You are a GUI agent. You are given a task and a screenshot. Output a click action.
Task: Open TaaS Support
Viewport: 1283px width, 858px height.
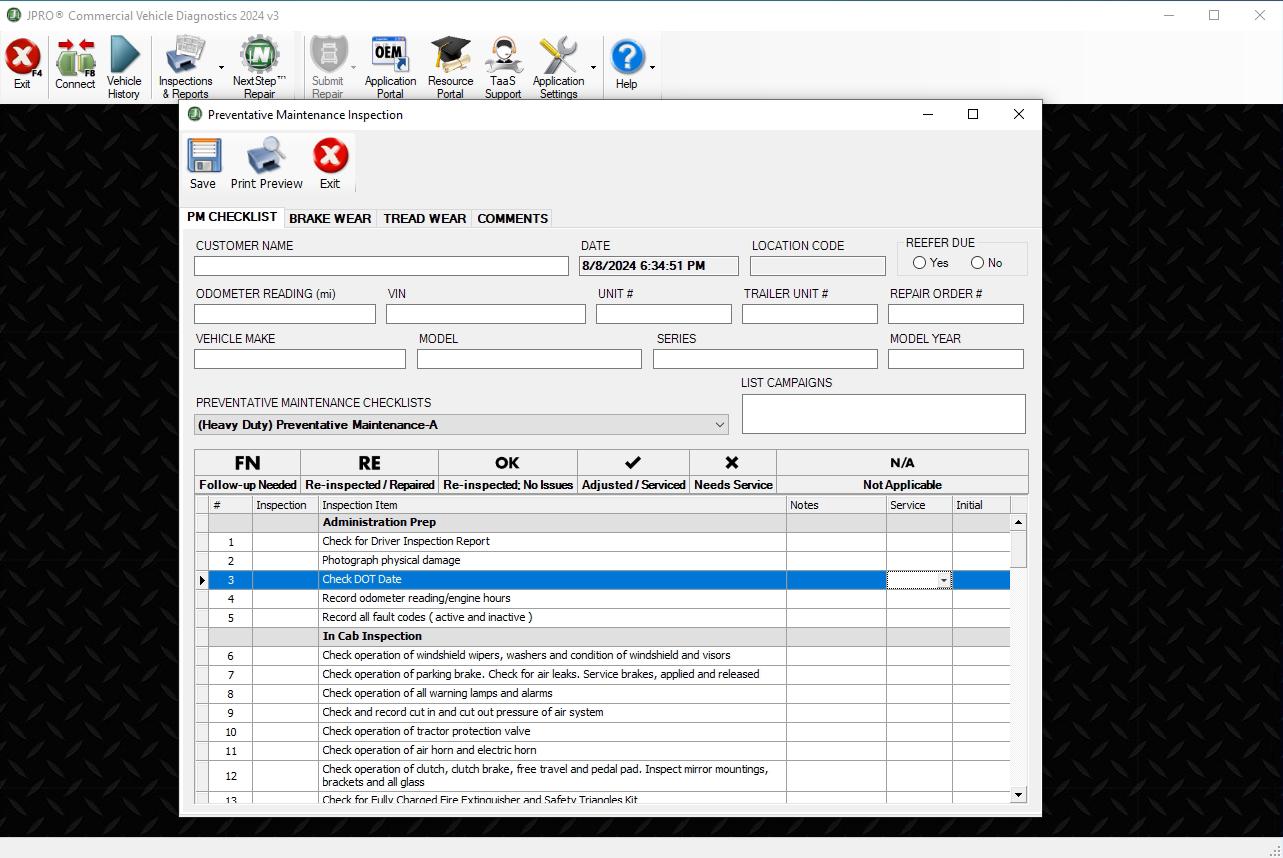tap(502, 63)
